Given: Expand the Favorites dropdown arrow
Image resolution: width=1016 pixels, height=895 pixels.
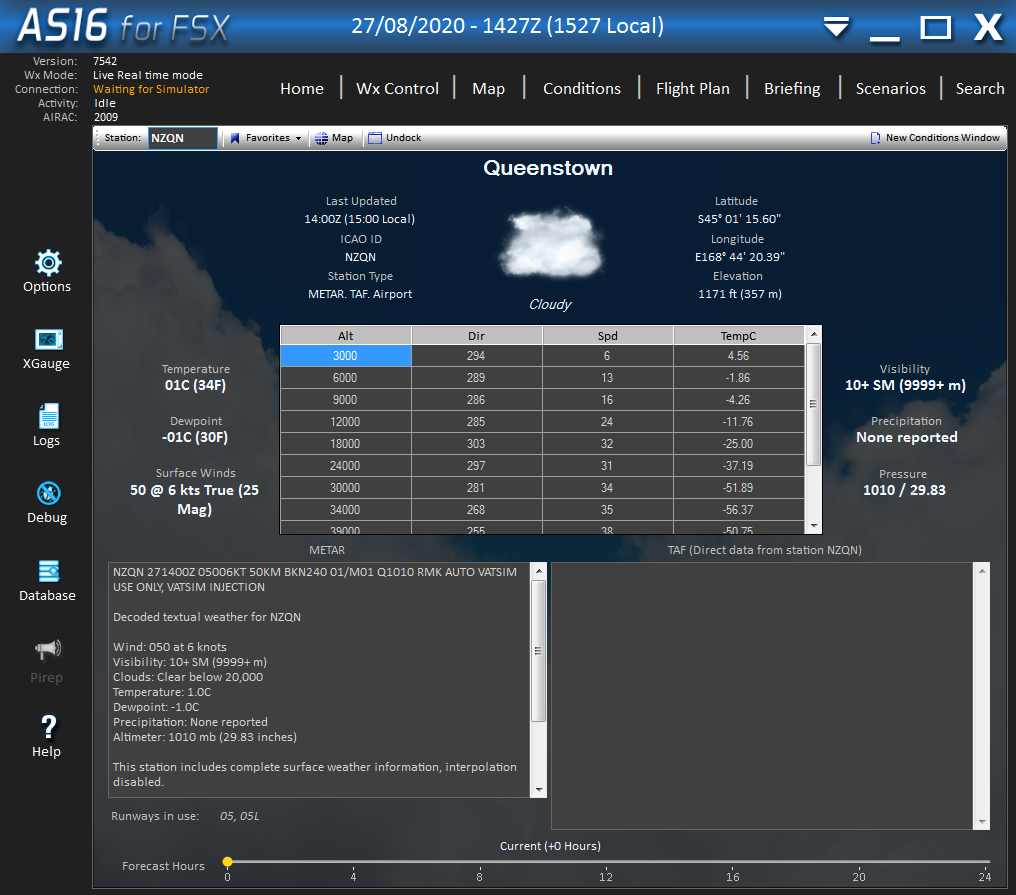Looking at the screenshot, I should 298,139.
